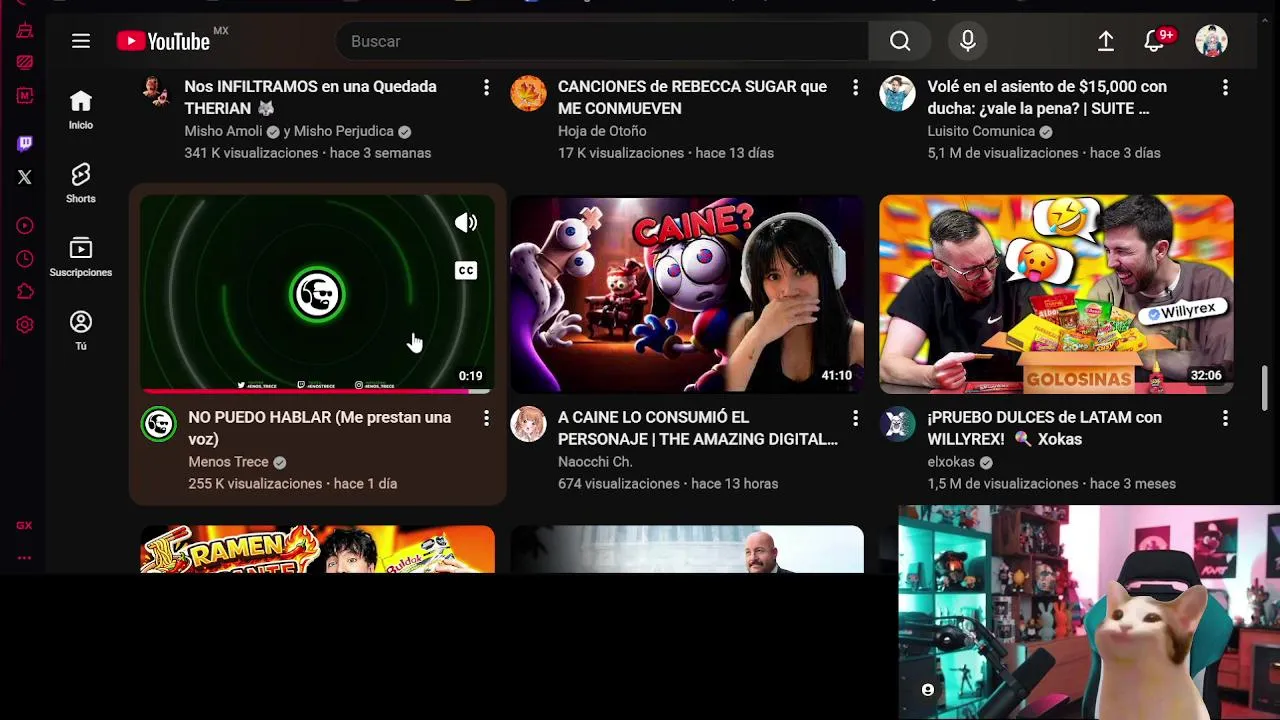Open the three-dot sidebar setup at the bottom
The image size is (1280, 720).
[24, 558]
